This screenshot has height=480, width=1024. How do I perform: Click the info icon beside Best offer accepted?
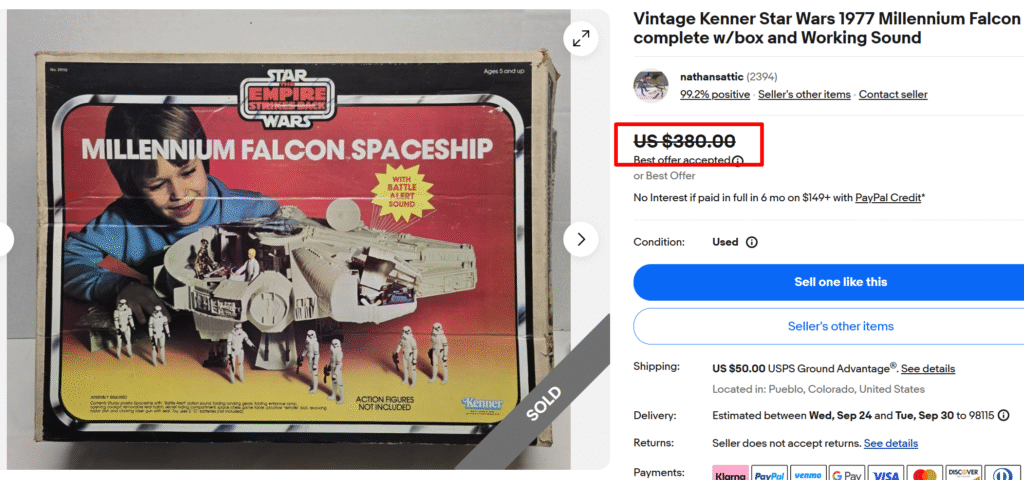(738, 160)
